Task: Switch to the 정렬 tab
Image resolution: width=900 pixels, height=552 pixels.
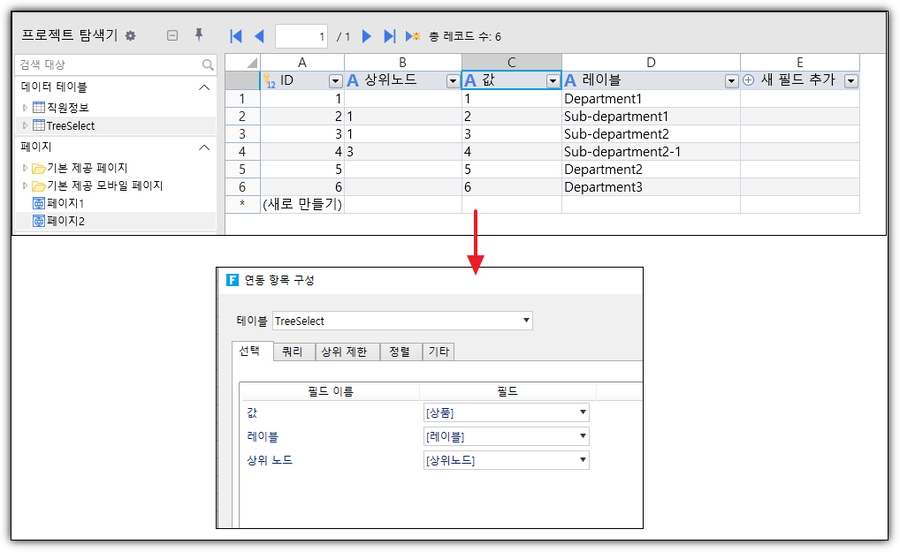Action: (399, 351)
